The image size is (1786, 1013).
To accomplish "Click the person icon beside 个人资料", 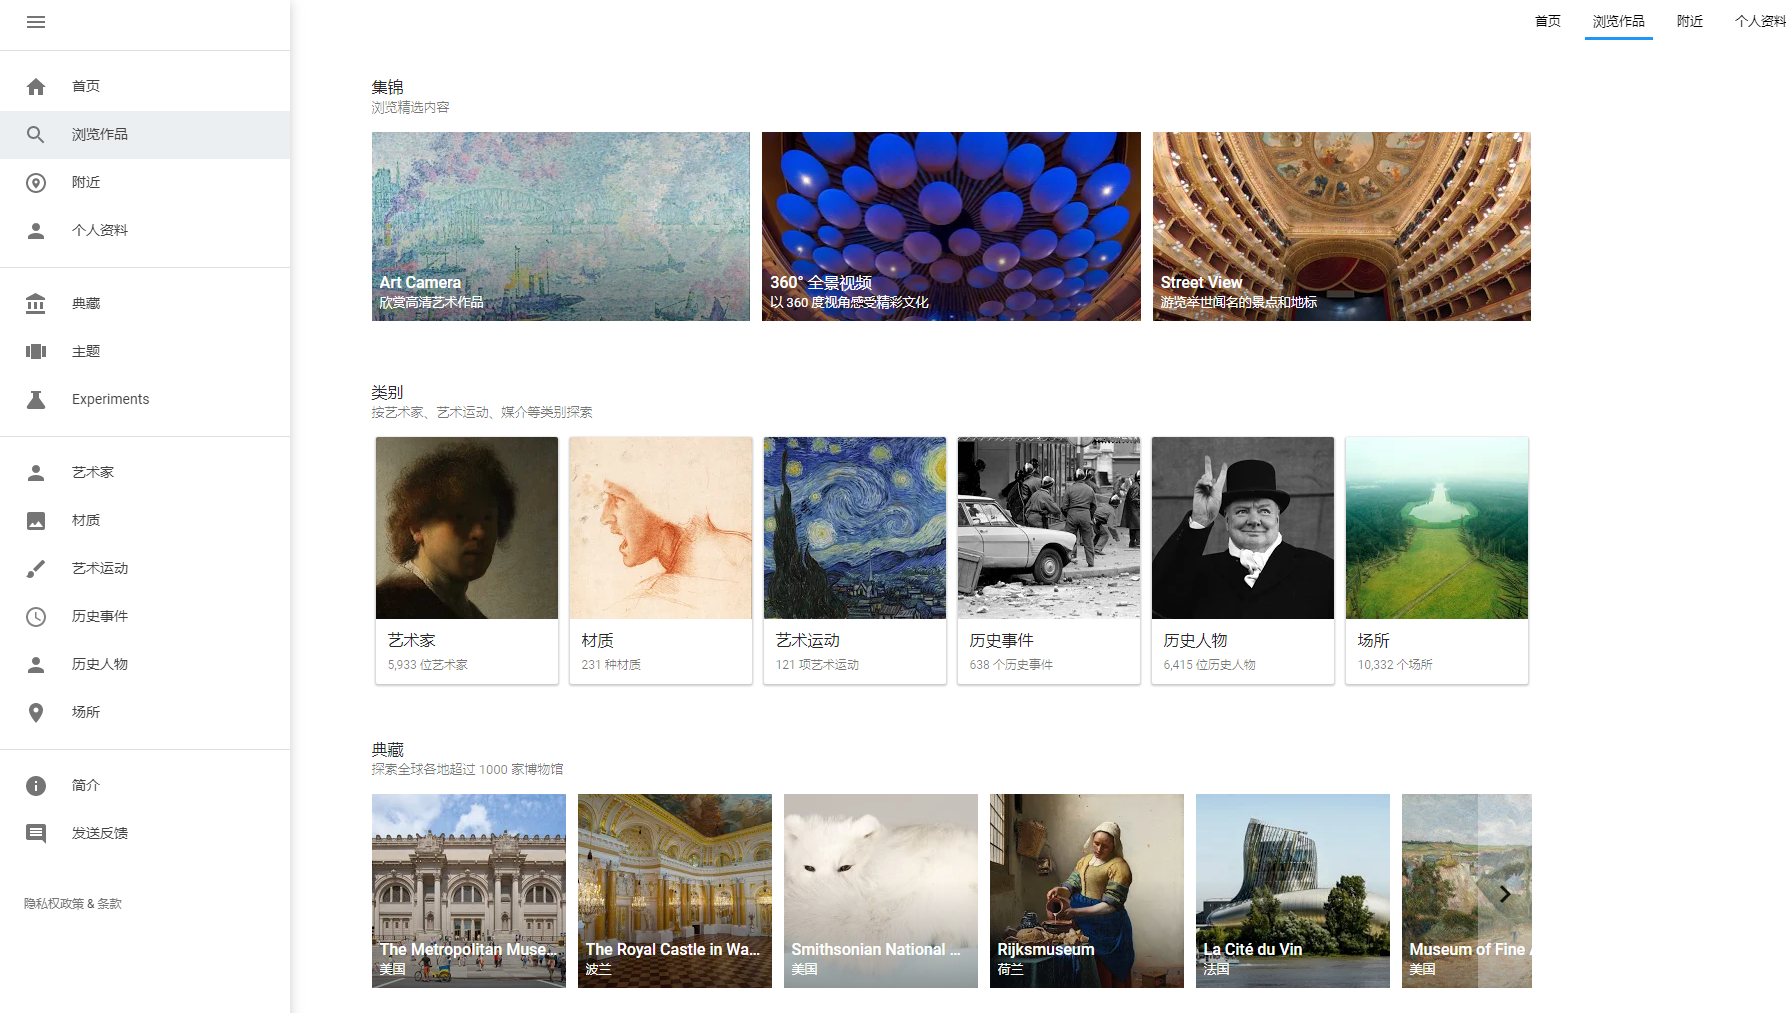I will coord(36,230).
